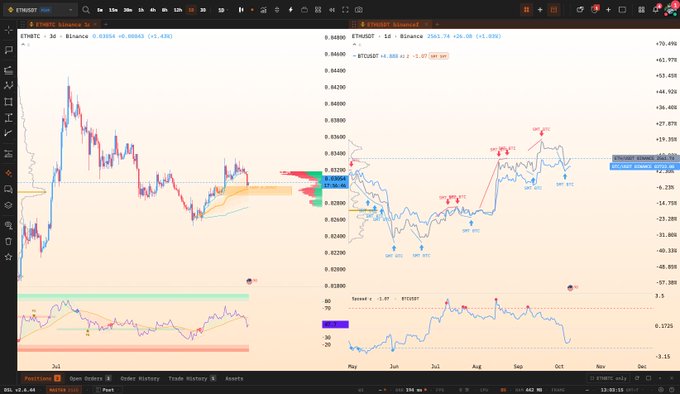Open the widgets grid icon
Image resolution: width=680 pixels, height=394 pixels.
point(641,10)
